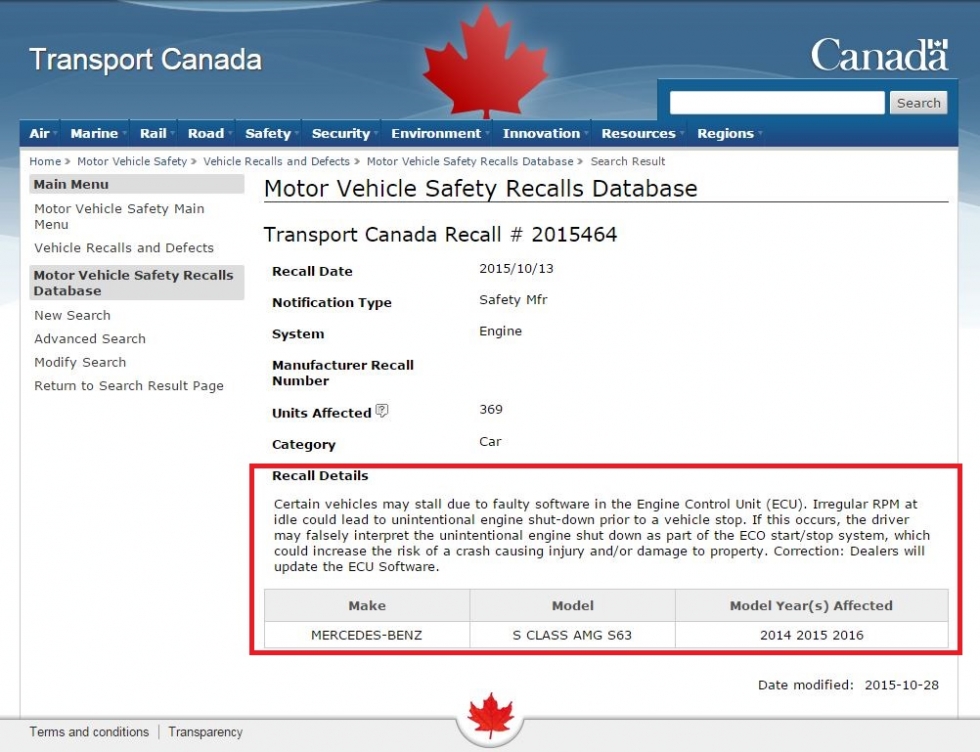Open Advanced Search sidebar link
Screen dimensions: 980x752
[x=90, y=339]
